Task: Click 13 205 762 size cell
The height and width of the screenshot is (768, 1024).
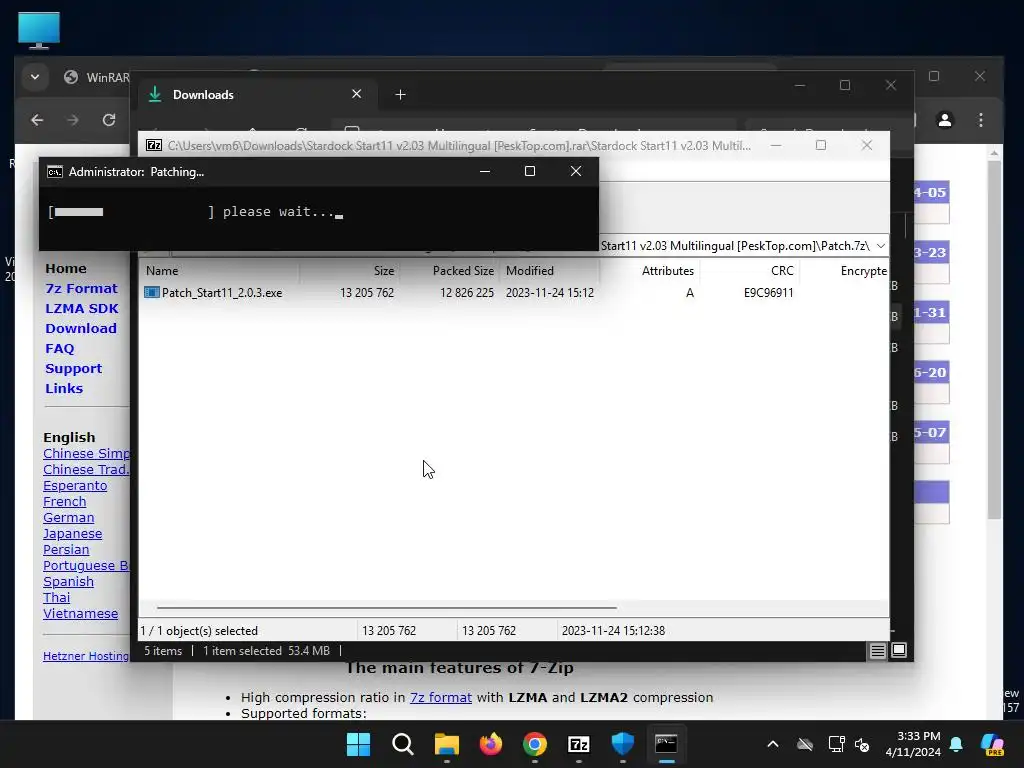Action: [366, 293]
